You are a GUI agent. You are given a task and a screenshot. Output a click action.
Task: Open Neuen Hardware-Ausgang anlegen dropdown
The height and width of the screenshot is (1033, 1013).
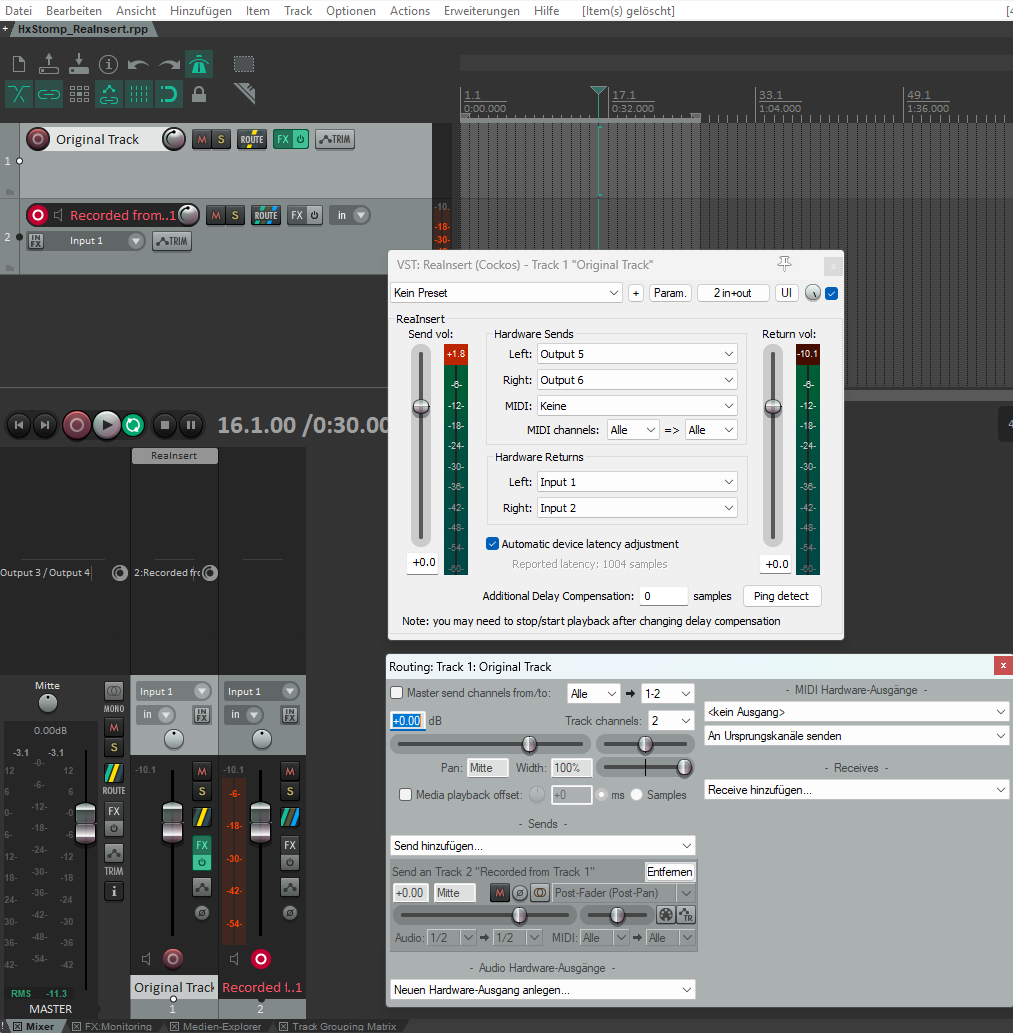point(543,990)
